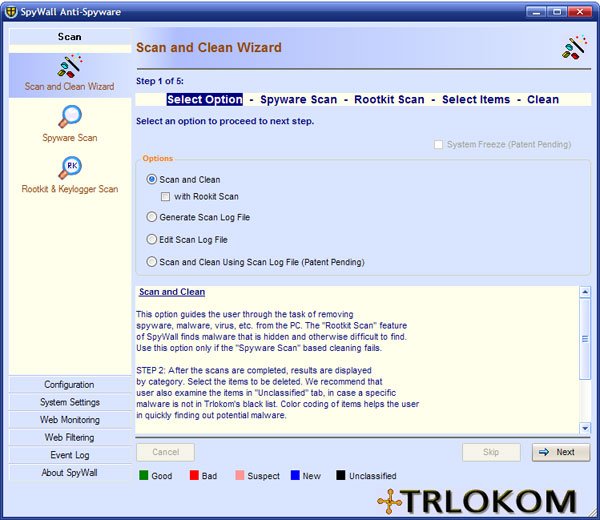
Task: Click the Step 1 of 5 text
Action: pyautogui.click(x=160, y=81)
